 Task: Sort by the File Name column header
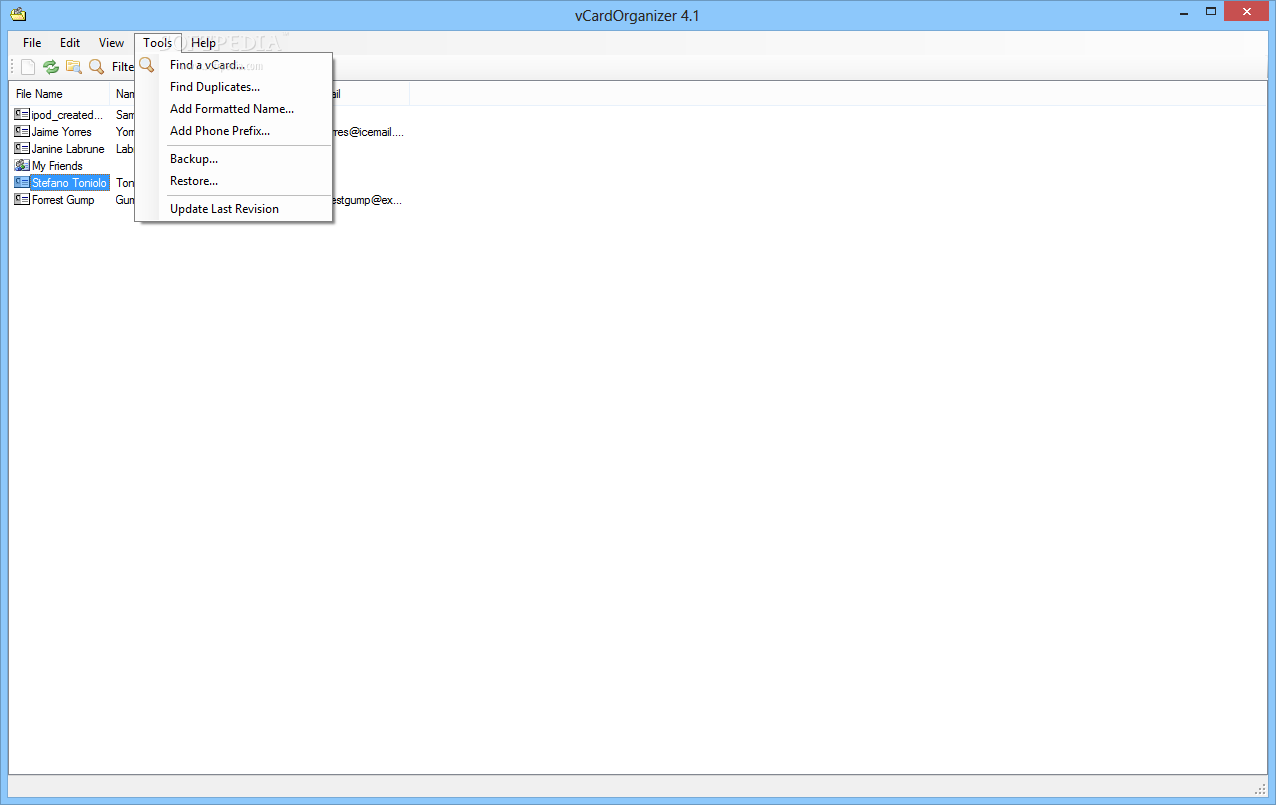tap(59, 94)
